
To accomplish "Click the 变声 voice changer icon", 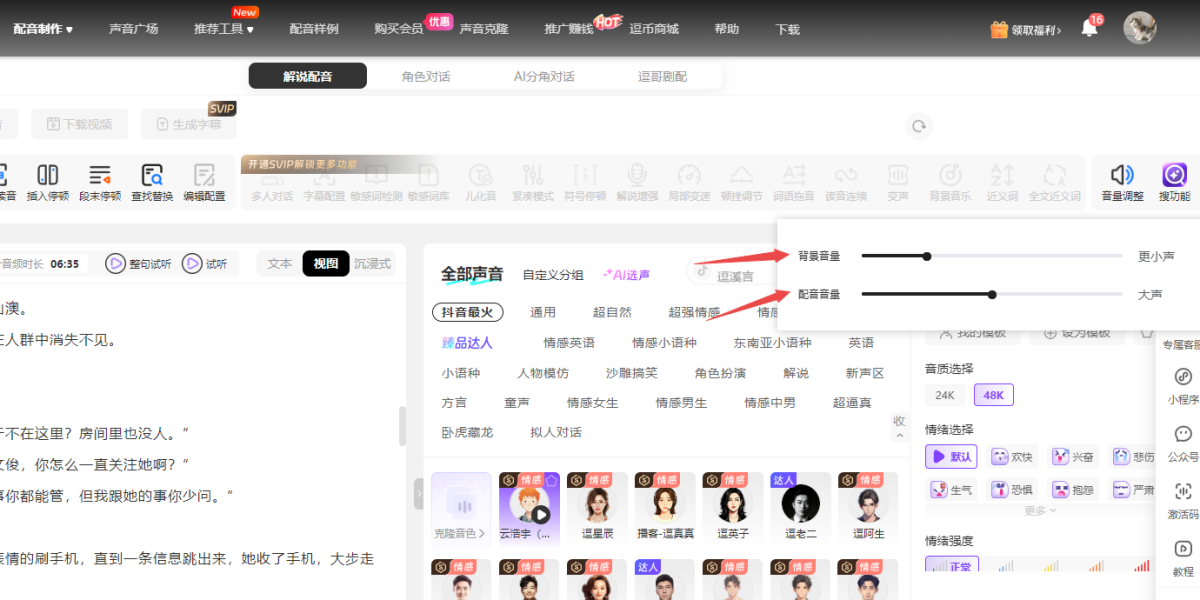I will (x=898, y=175).
